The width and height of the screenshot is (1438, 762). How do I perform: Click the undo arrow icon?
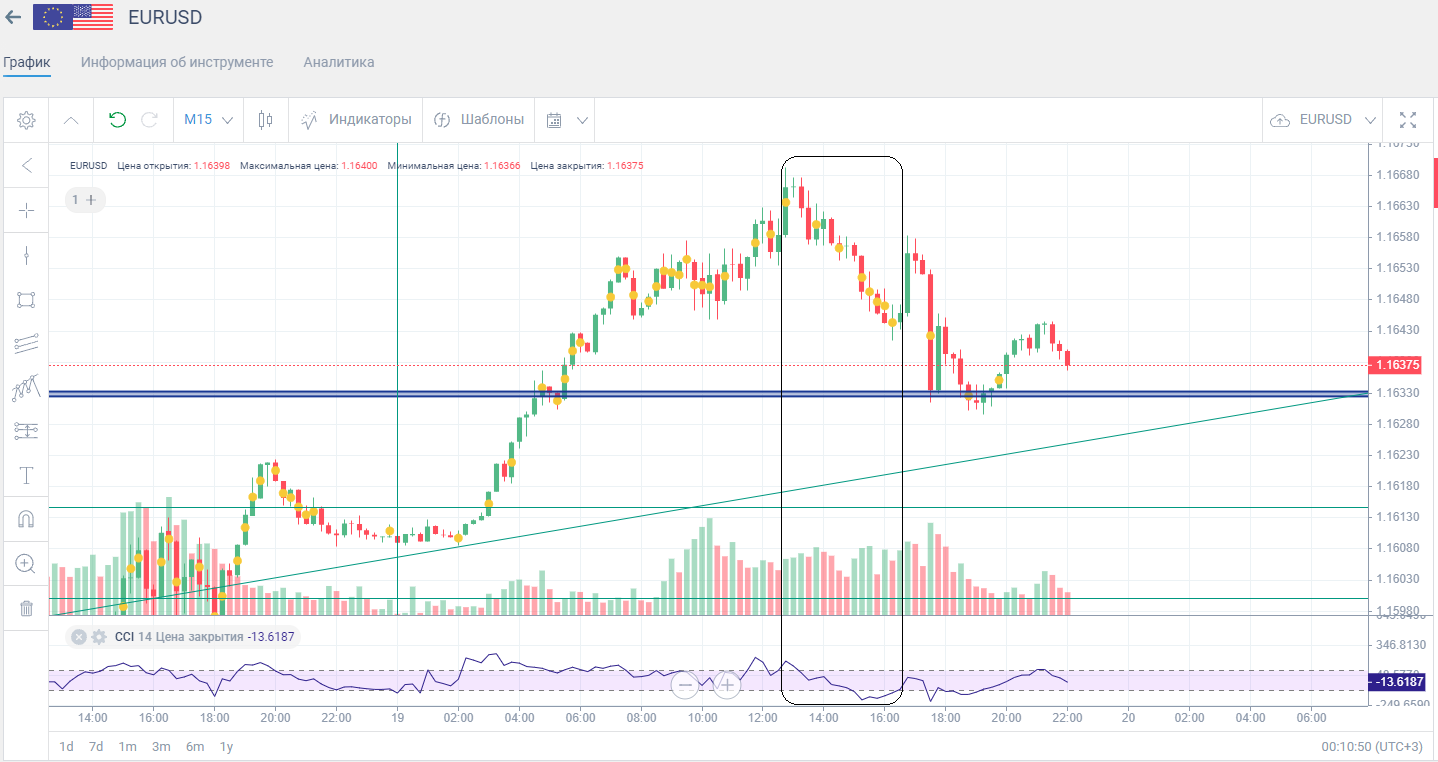(x=117, y=120)
